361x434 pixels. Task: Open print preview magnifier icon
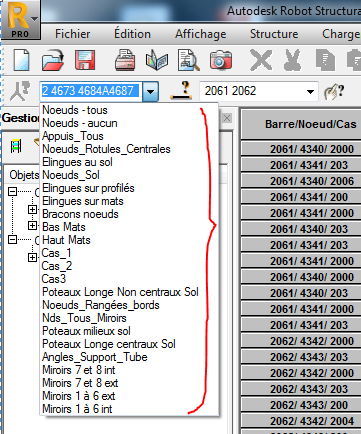[188, 60]
